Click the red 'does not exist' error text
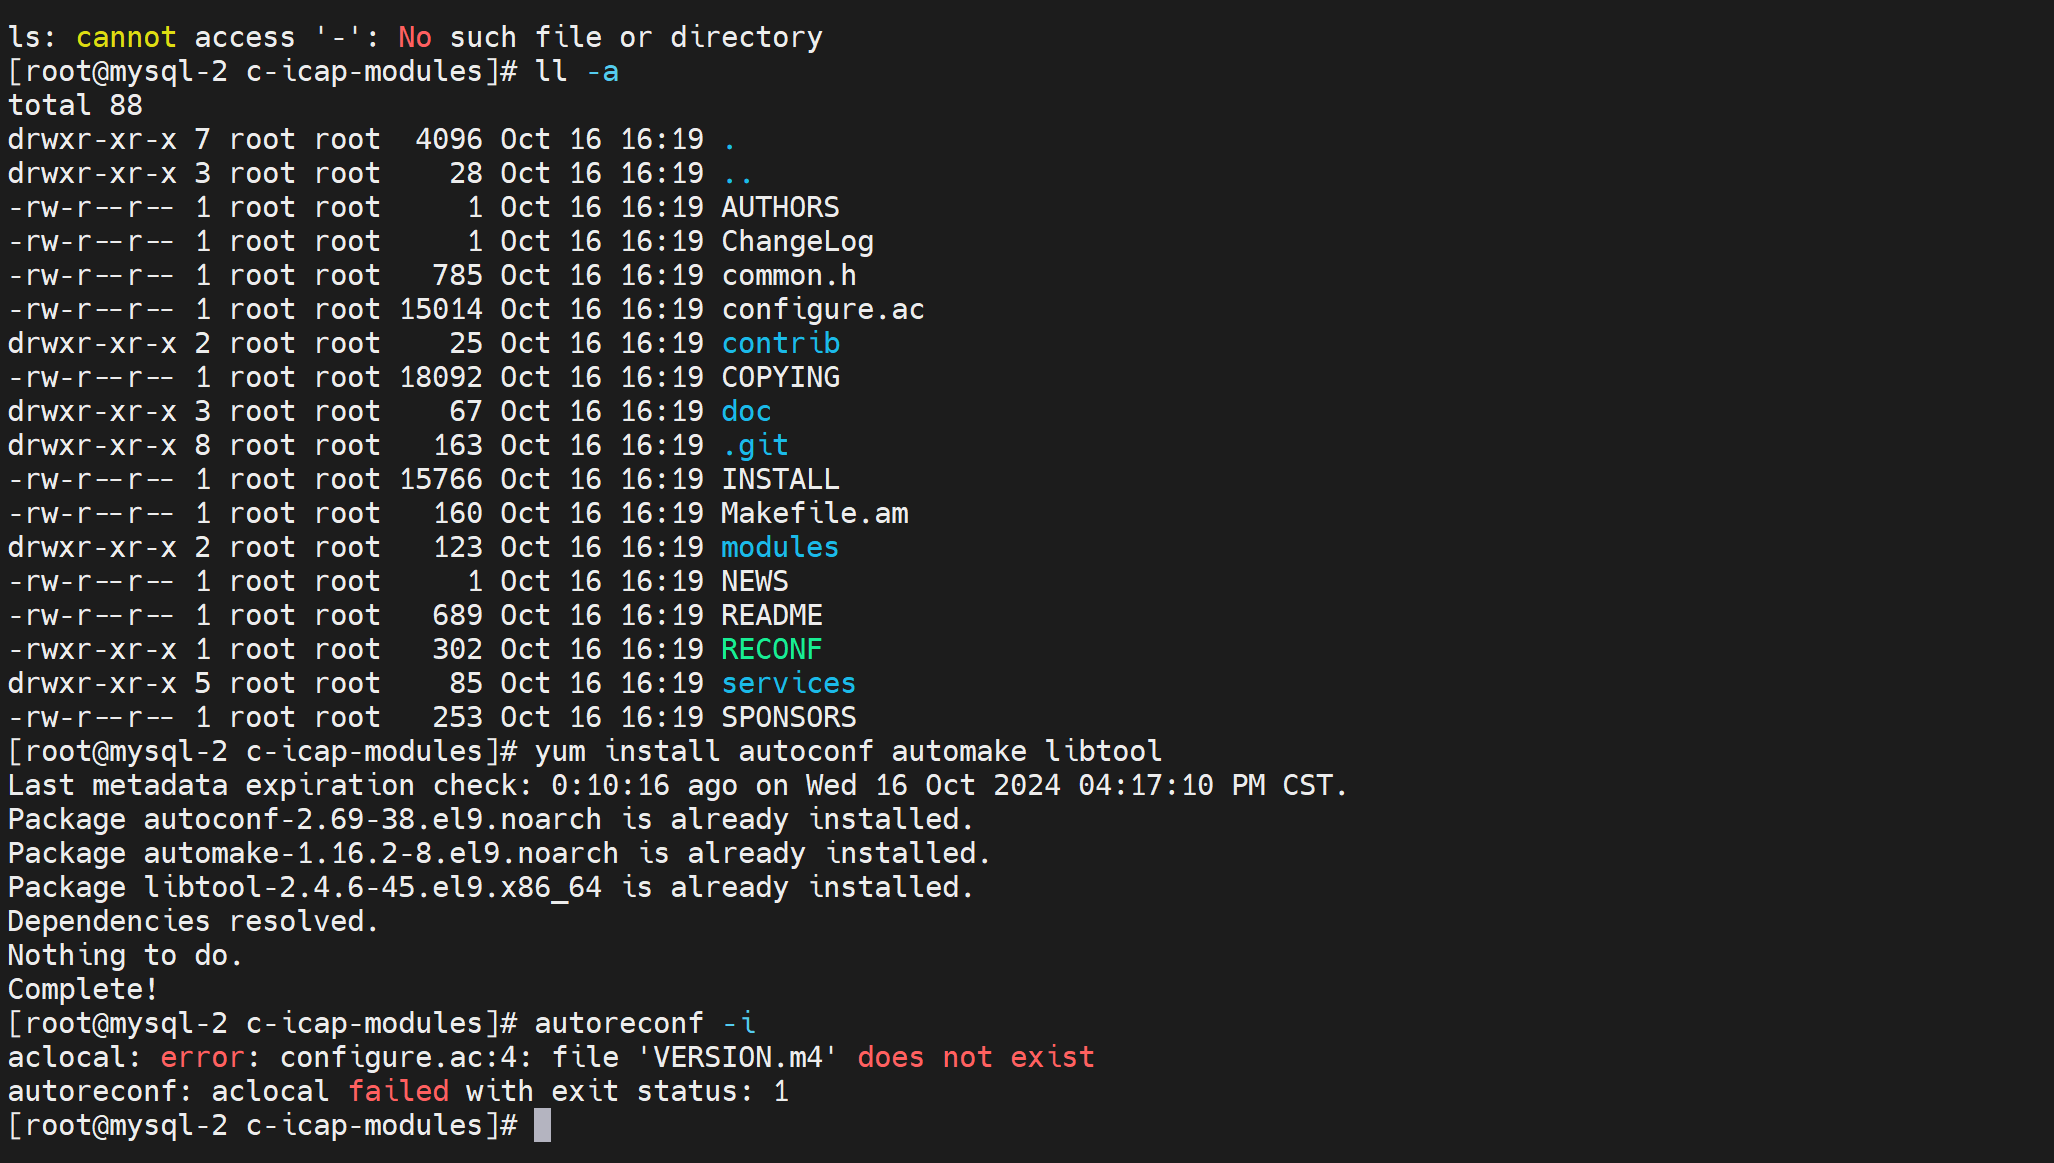This screenshot has width=2054, height=1163. (975, 1057)
